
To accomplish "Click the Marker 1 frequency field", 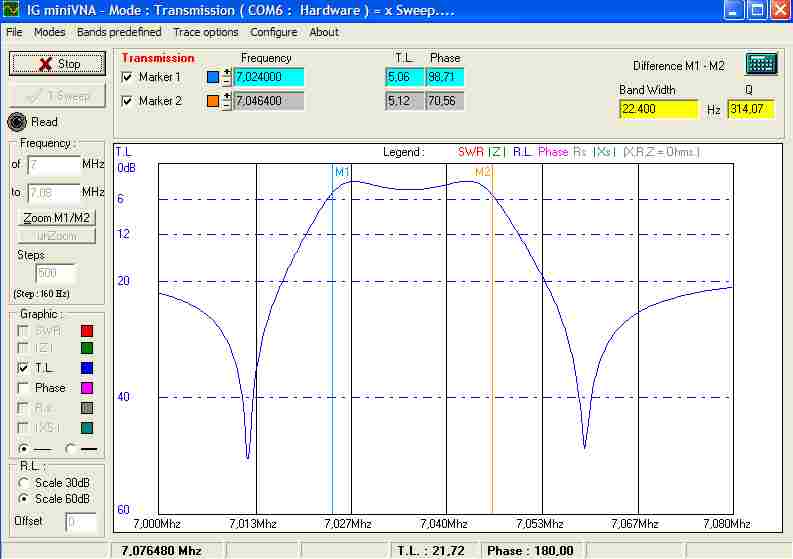I will (x=269, y=77).
